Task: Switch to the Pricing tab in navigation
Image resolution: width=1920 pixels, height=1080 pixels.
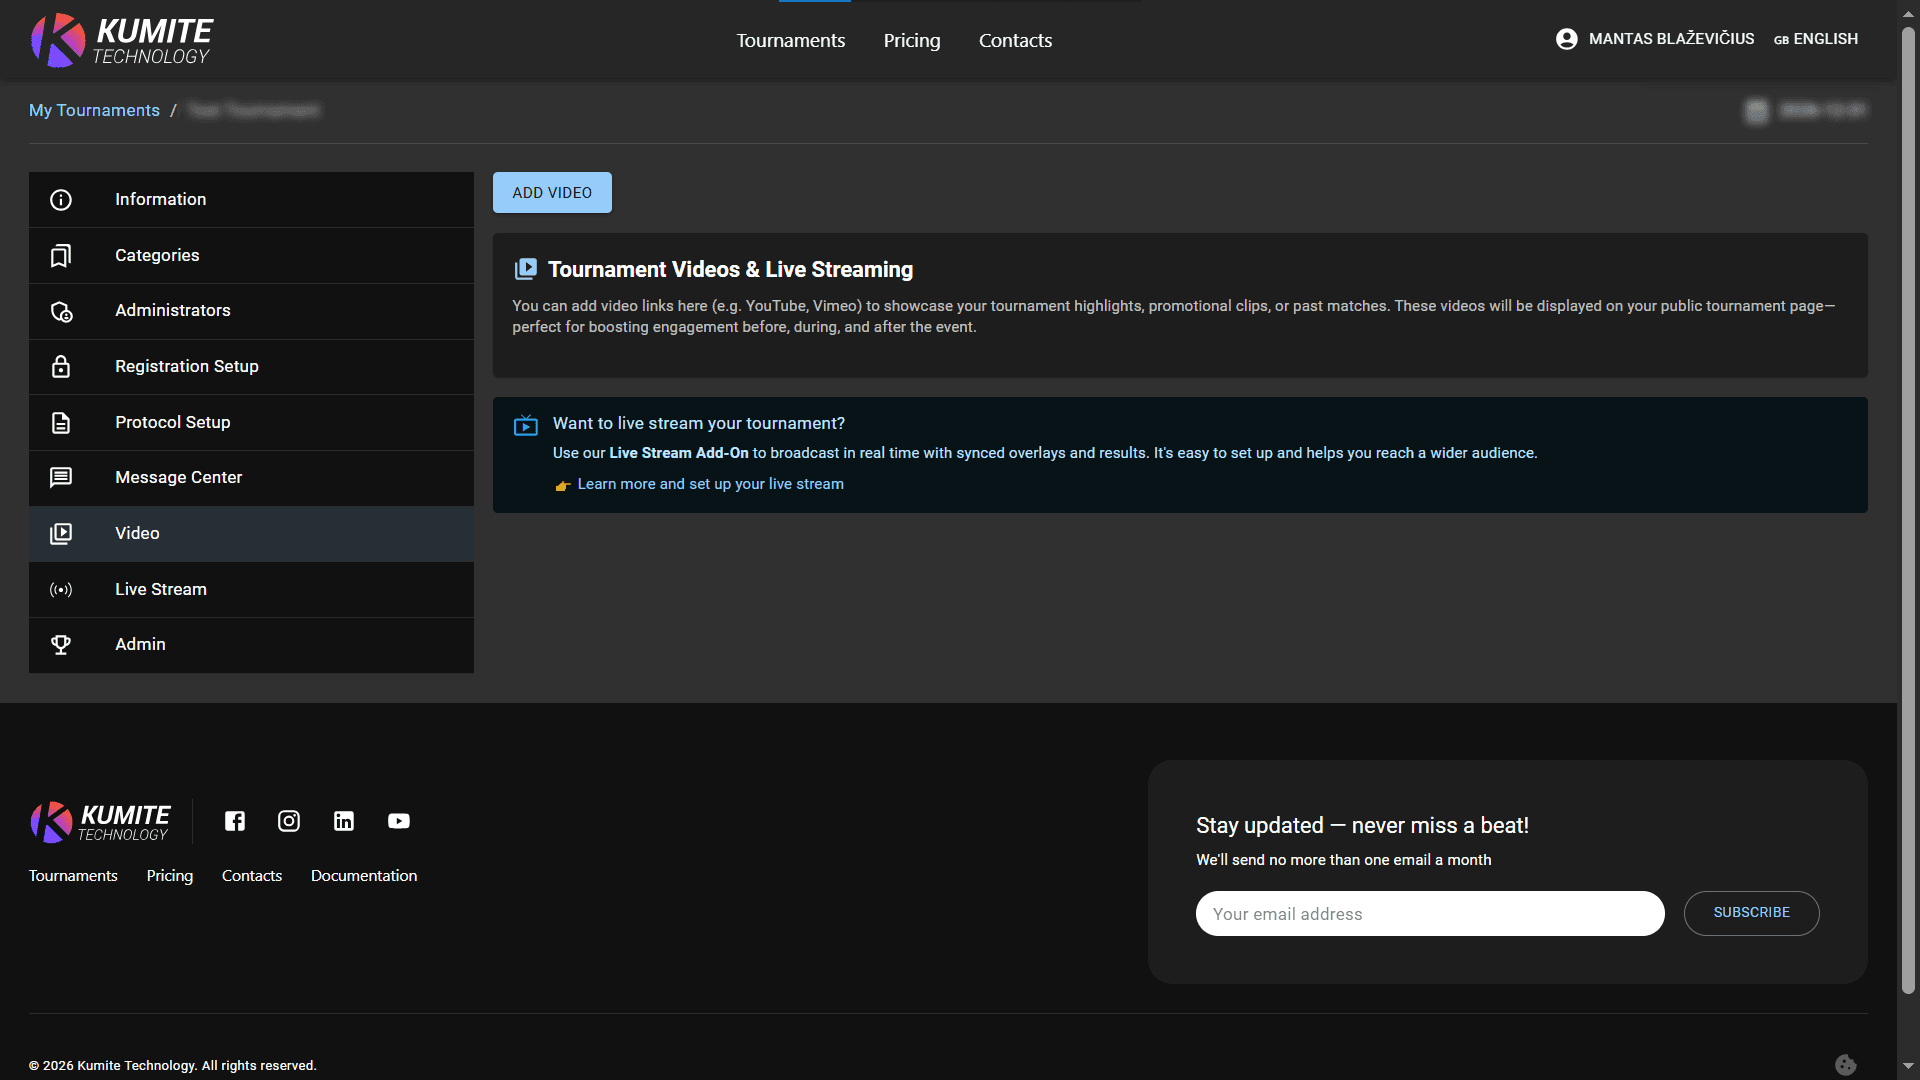Action: (x=911, y=40)
